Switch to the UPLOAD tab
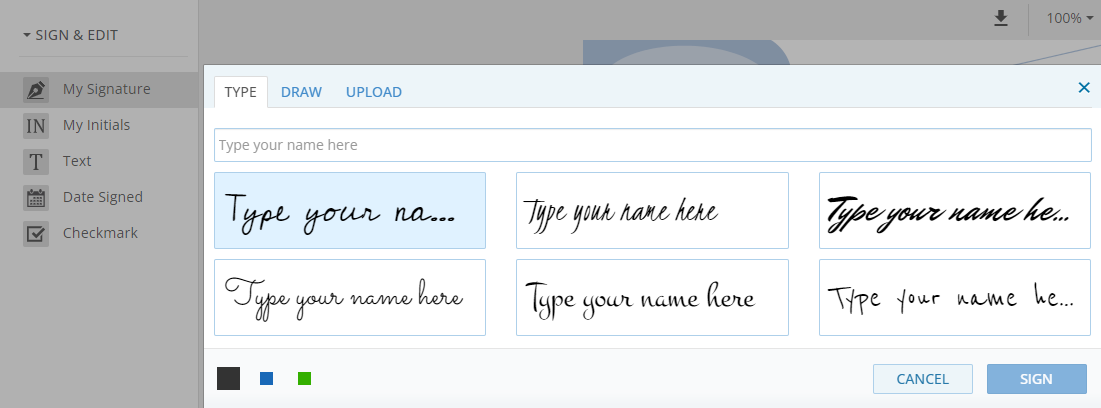This screenshot has height=408, width=1101. 374,92
